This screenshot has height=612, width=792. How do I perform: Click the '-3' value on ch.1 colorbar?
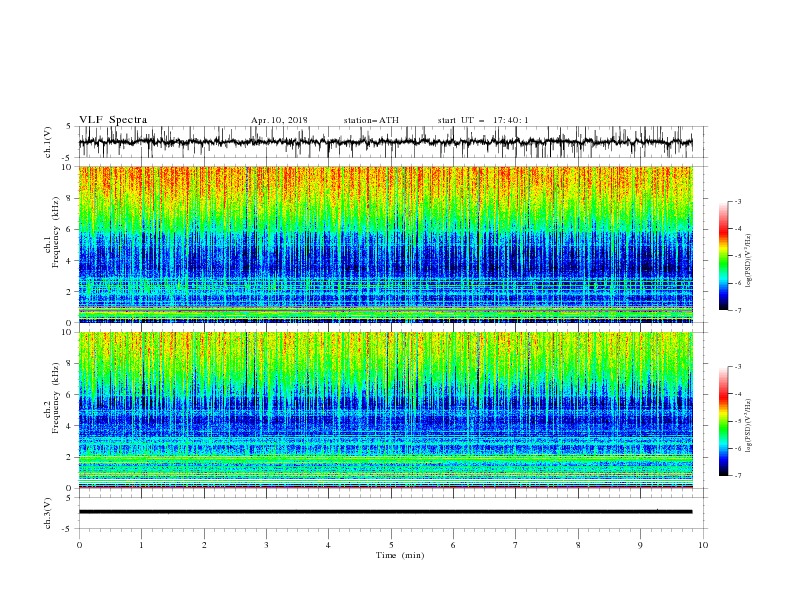click(737, 201)
